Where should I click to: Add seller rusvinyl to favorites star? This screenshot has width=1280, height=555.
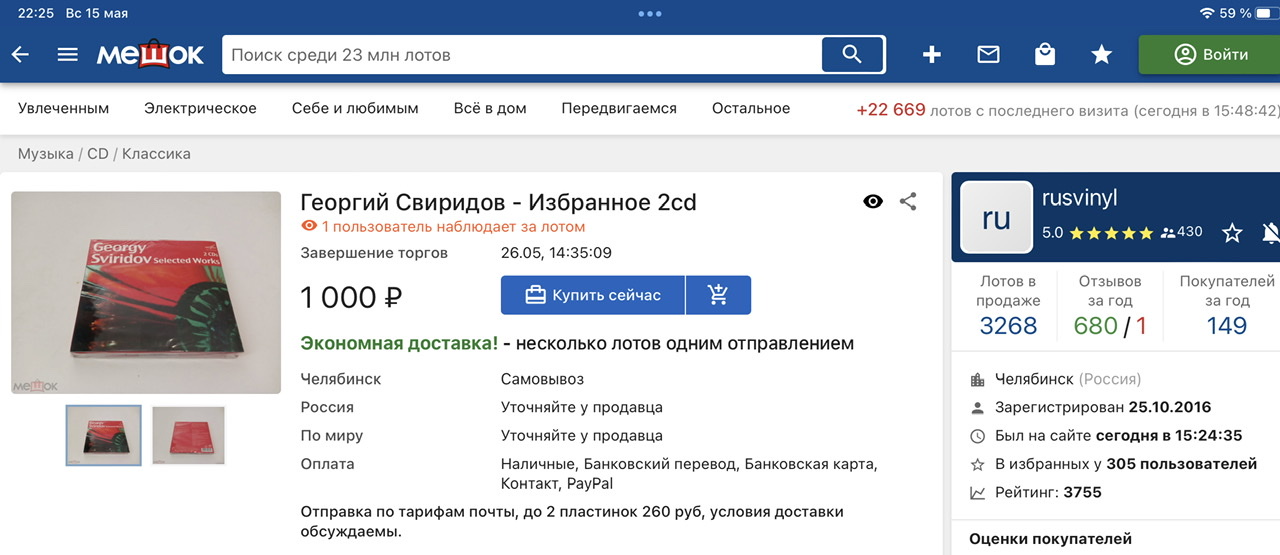point(1232,233)
